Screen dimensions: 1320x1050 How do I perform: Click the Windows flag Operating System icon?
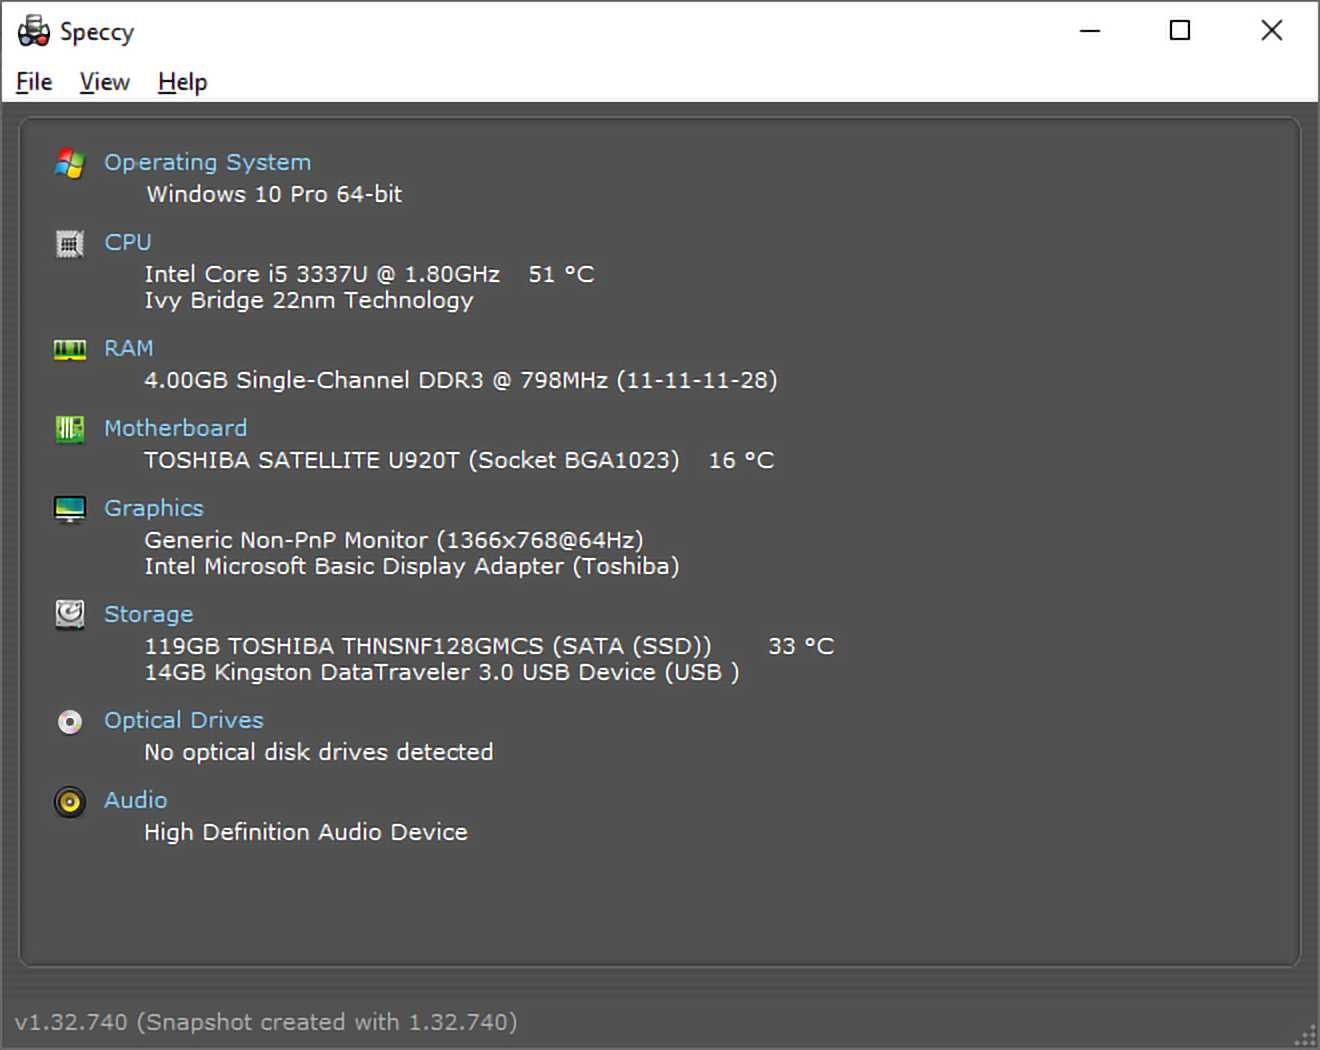pos(69,163)
